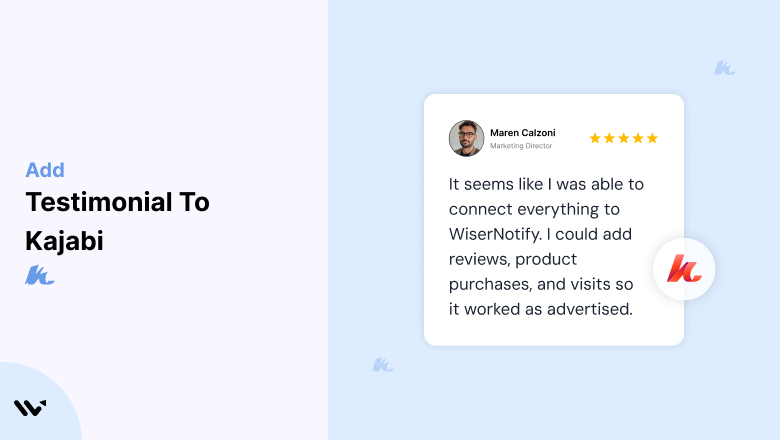
Task: Click the first gold rating star
Action: [x=595, y=138]
